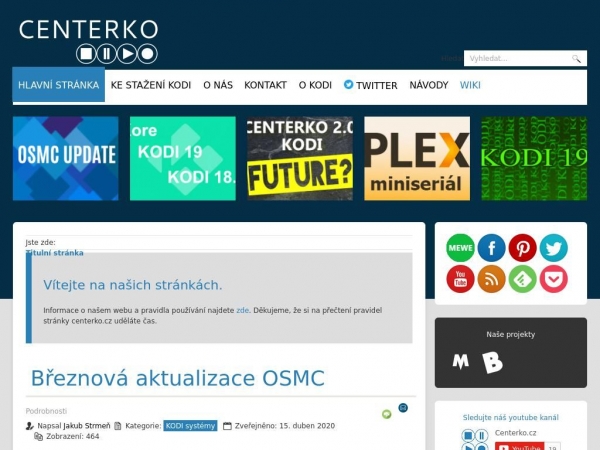The image size is (600, 450).
Task: Click the Podrobnosti label
Action: pos(46,411)
